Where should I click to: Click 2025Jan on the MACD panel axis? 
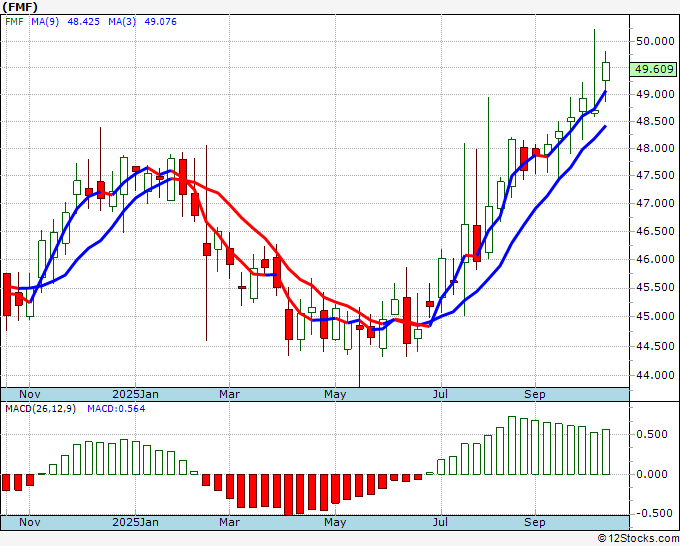click(135, 522)
